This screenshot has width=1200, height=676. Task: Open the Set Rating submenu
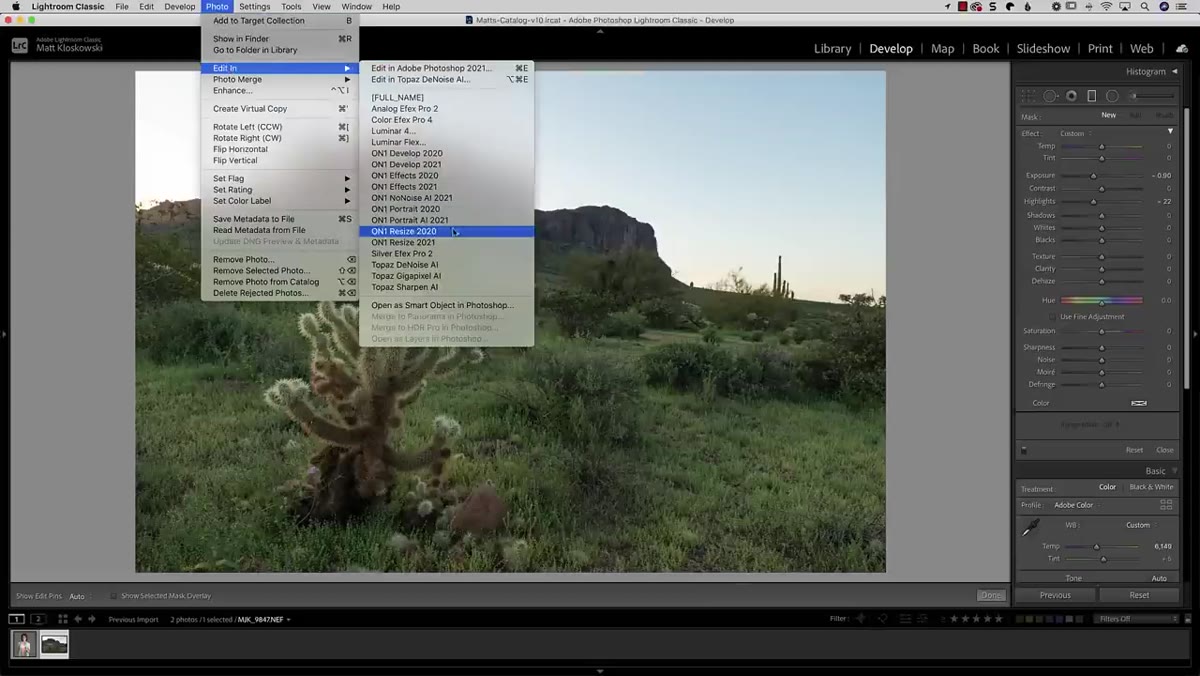point(280,190)
